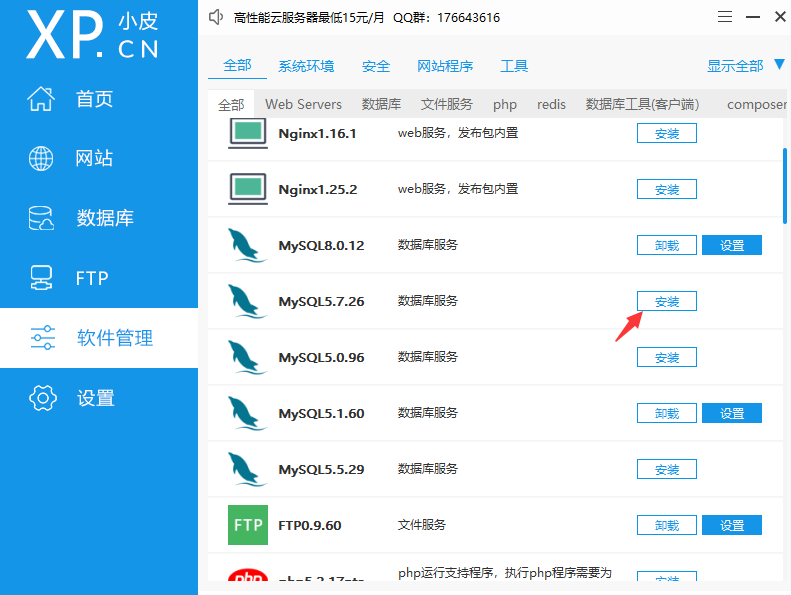Click the top announcement text with QQ群

coord(367,18)
